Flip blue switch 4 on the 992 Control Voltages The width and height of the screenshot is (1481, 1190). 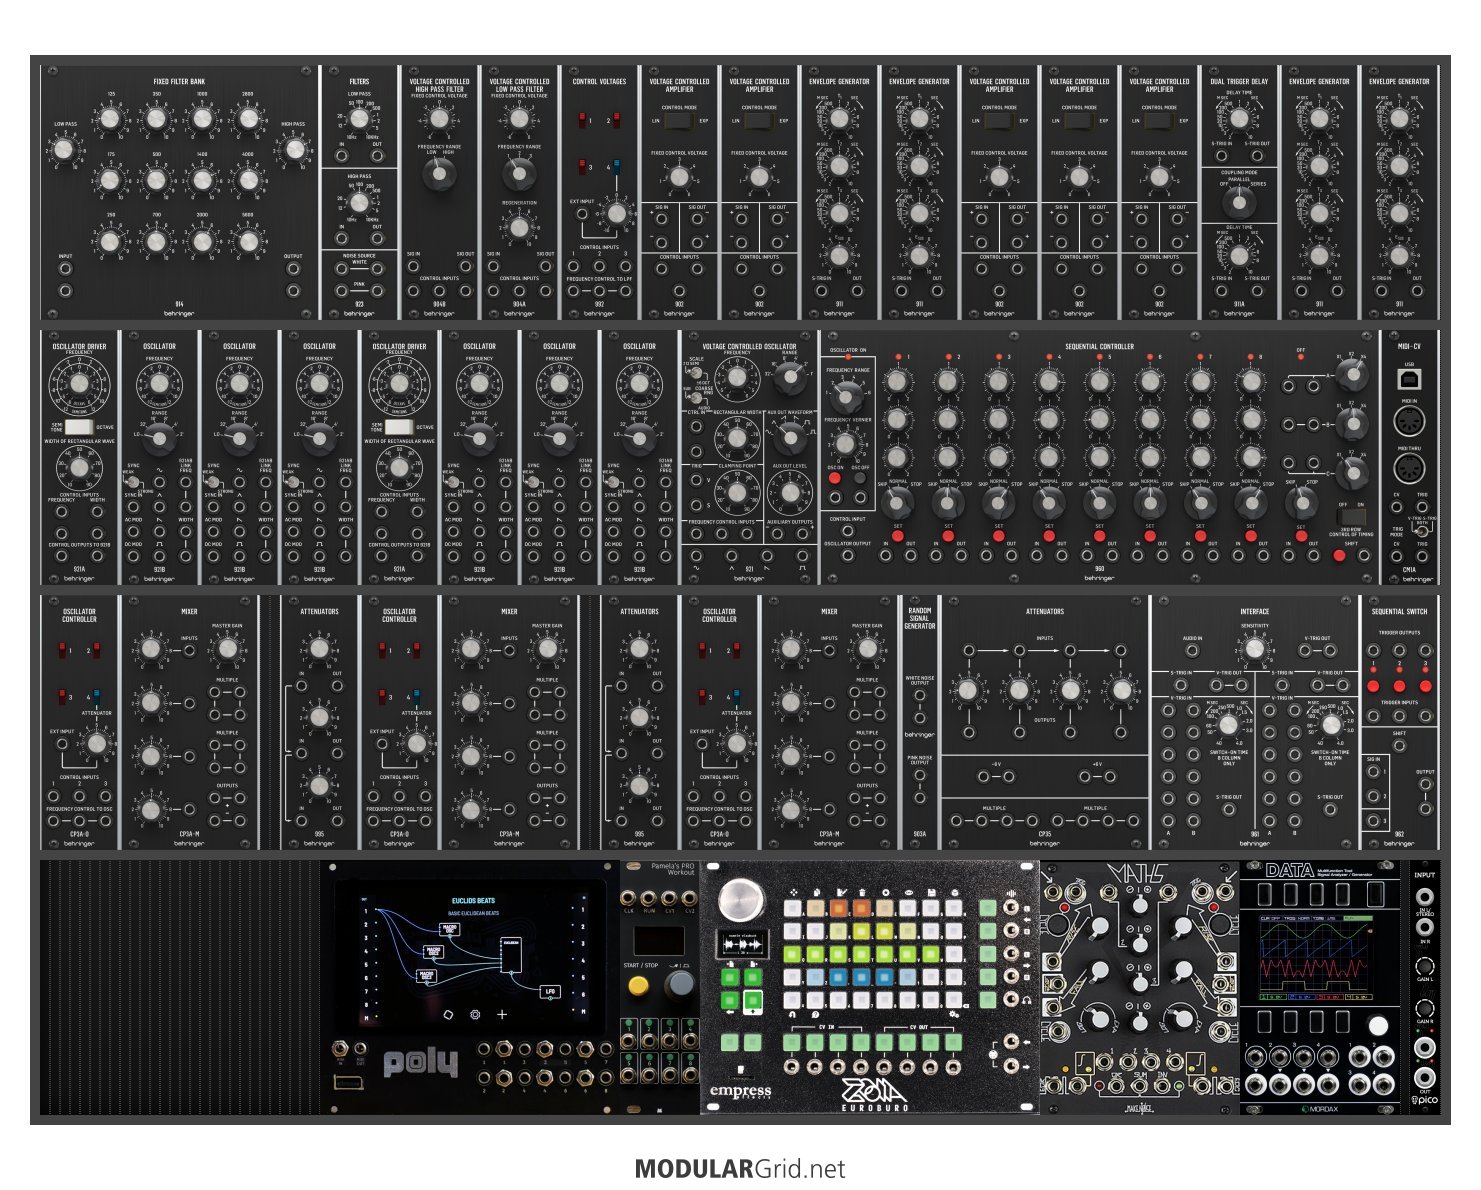[x=616, y=166]
